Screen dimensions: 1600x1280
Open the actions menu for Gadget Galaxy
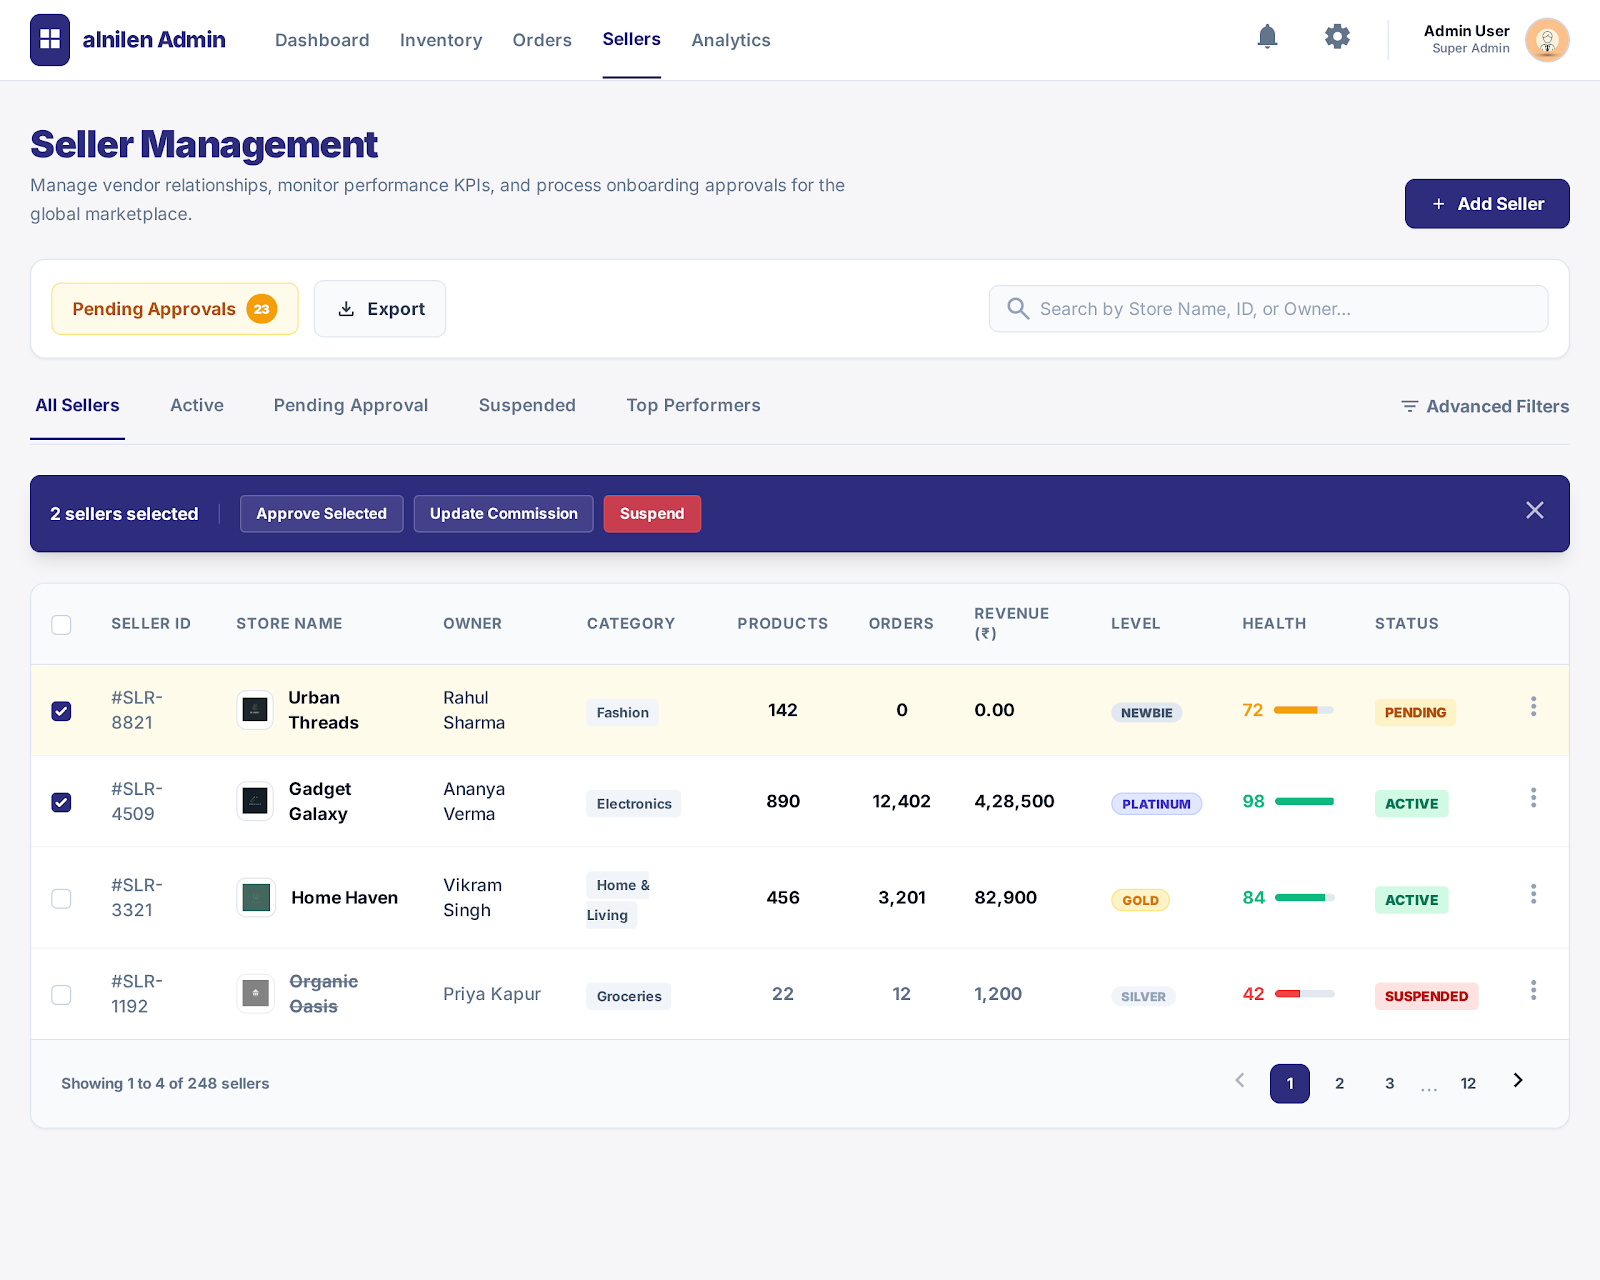(1533, 797)
